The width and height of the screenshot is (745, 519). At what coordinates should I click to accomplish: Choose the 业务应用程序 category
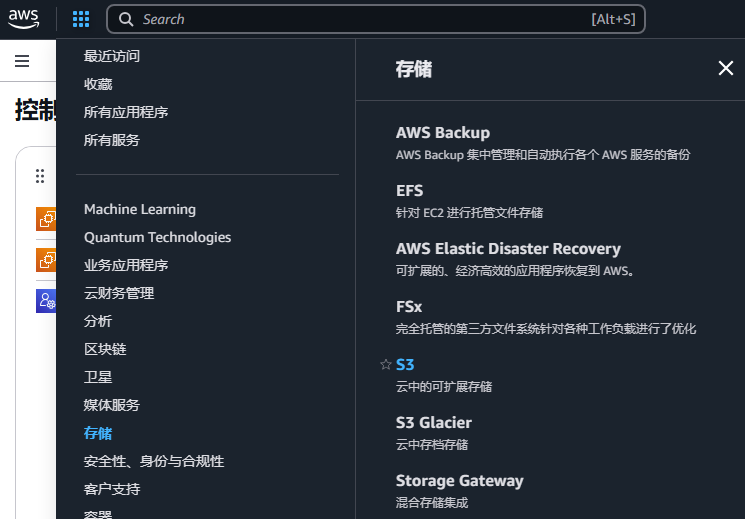click(126, 265)
